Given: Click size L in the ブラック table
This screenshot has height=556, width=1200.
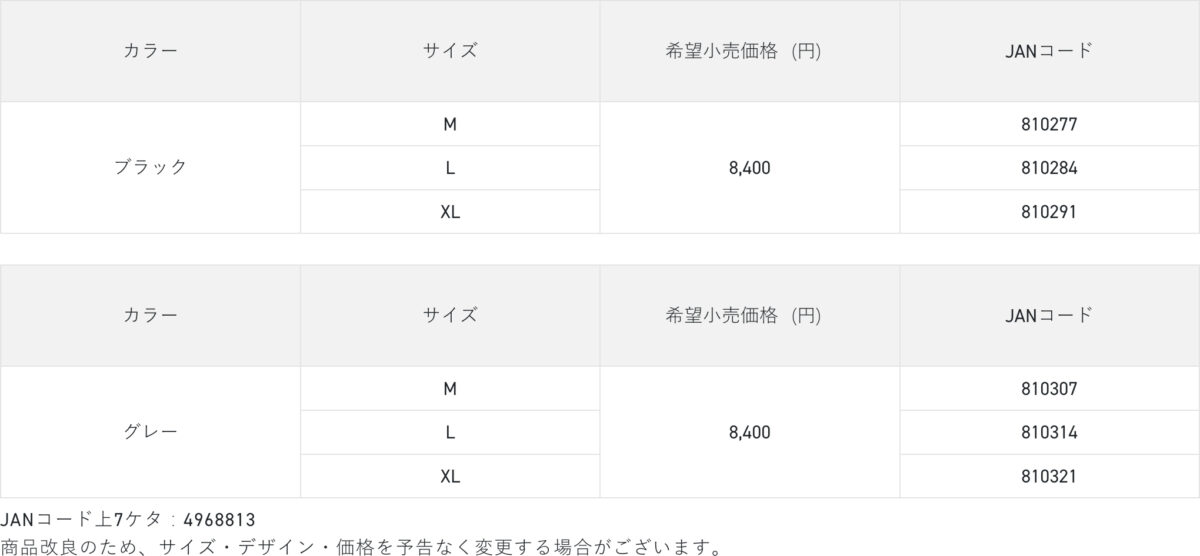Looking at the screenshot, I should [450, 168].
